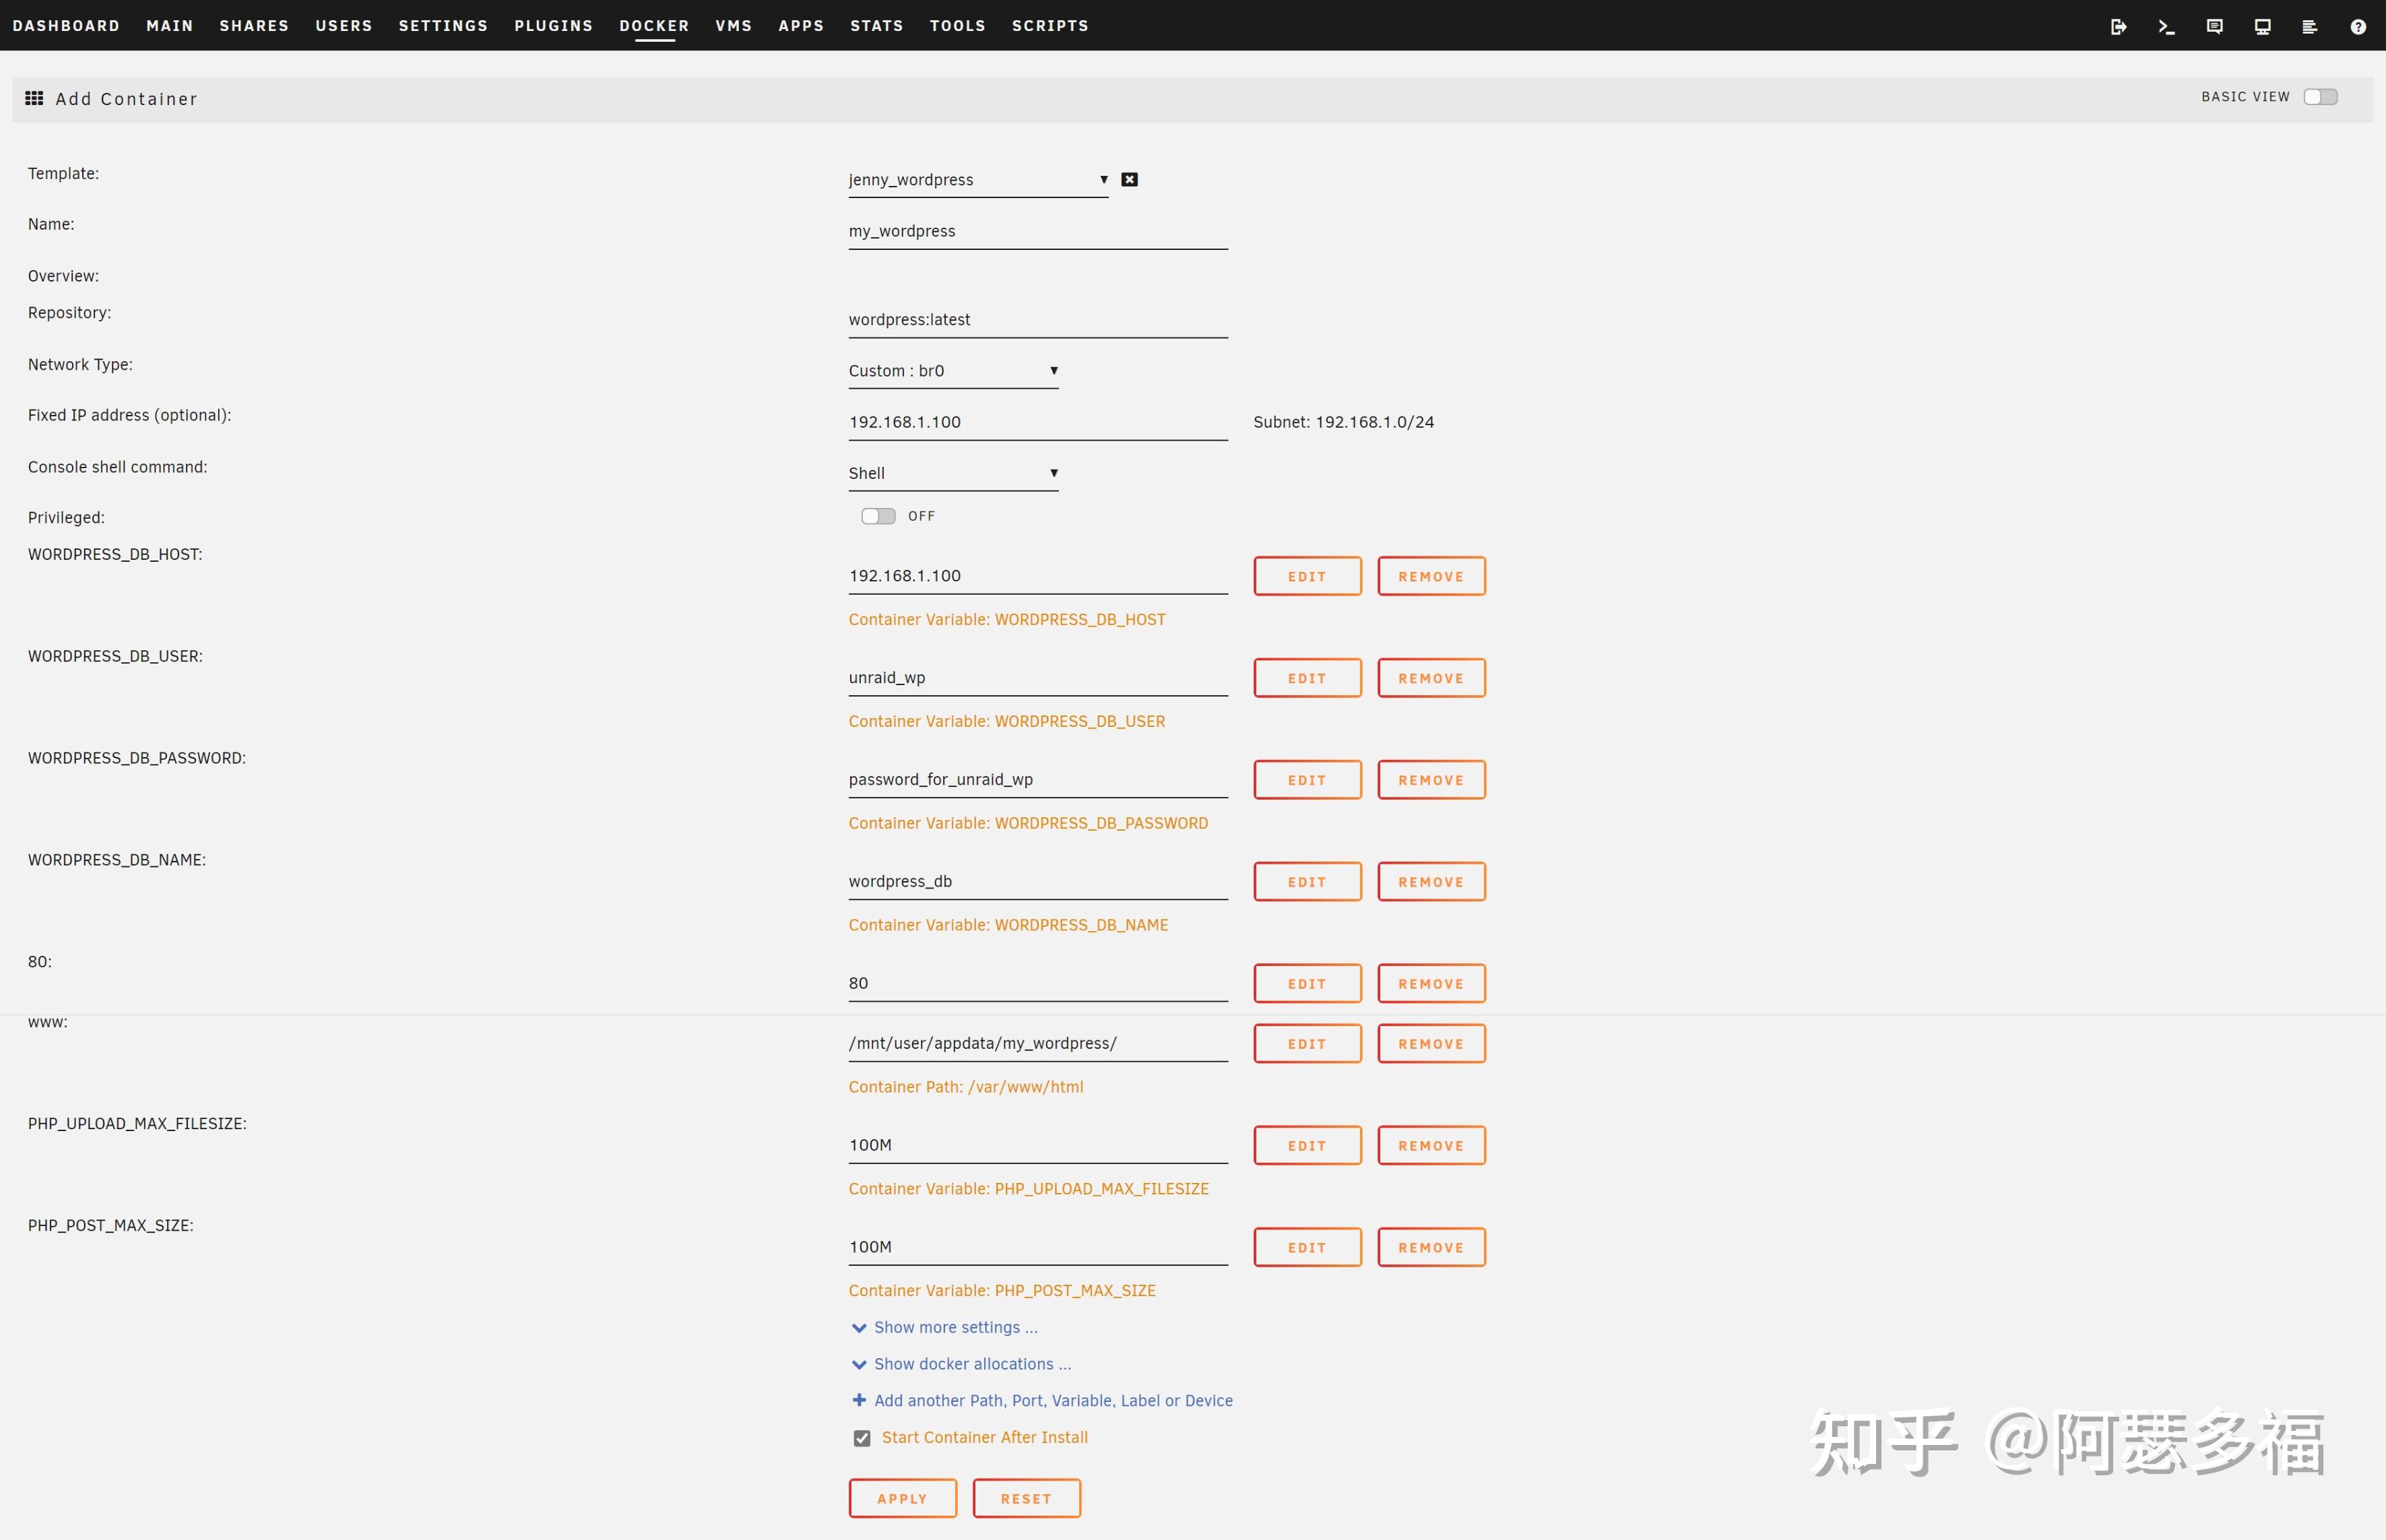2386x1540 pixels.
Task: Click the password_for_unraid_wp field
Action: point(1038,781)
